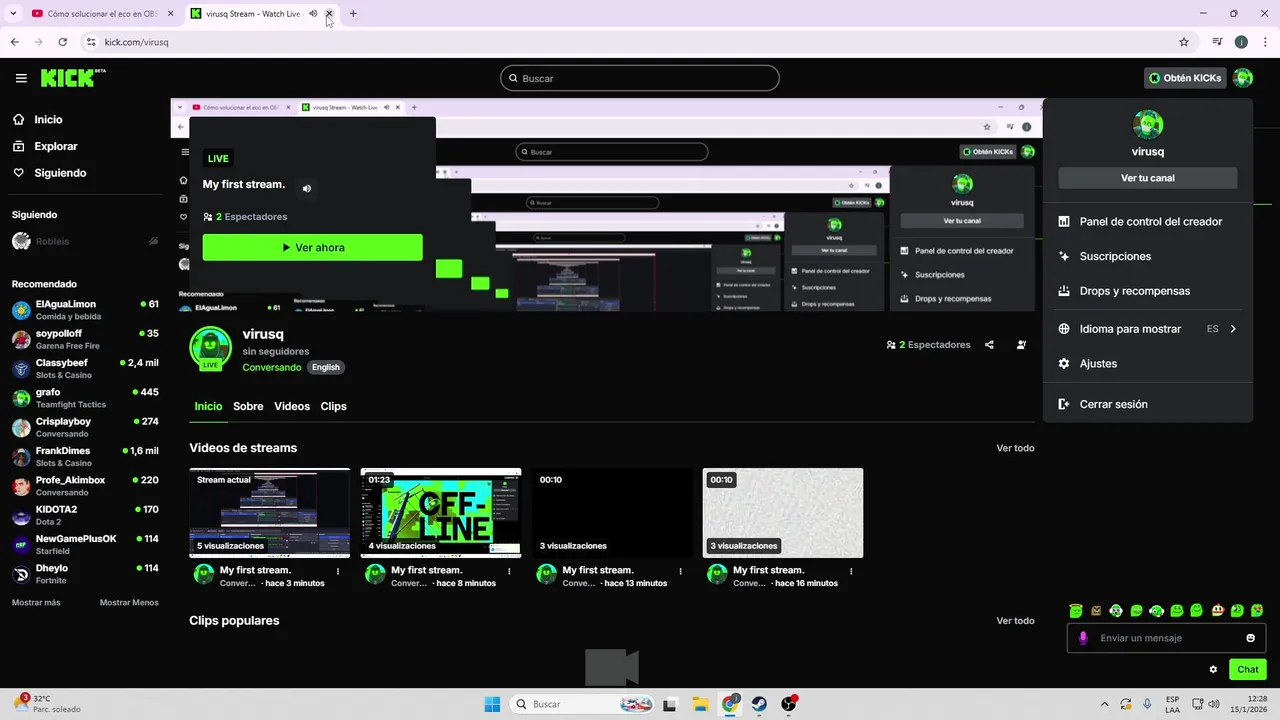Screen dimensions: 1280x720
Task: Open the Dheylo channel avatar
Action: coord(21,574)
